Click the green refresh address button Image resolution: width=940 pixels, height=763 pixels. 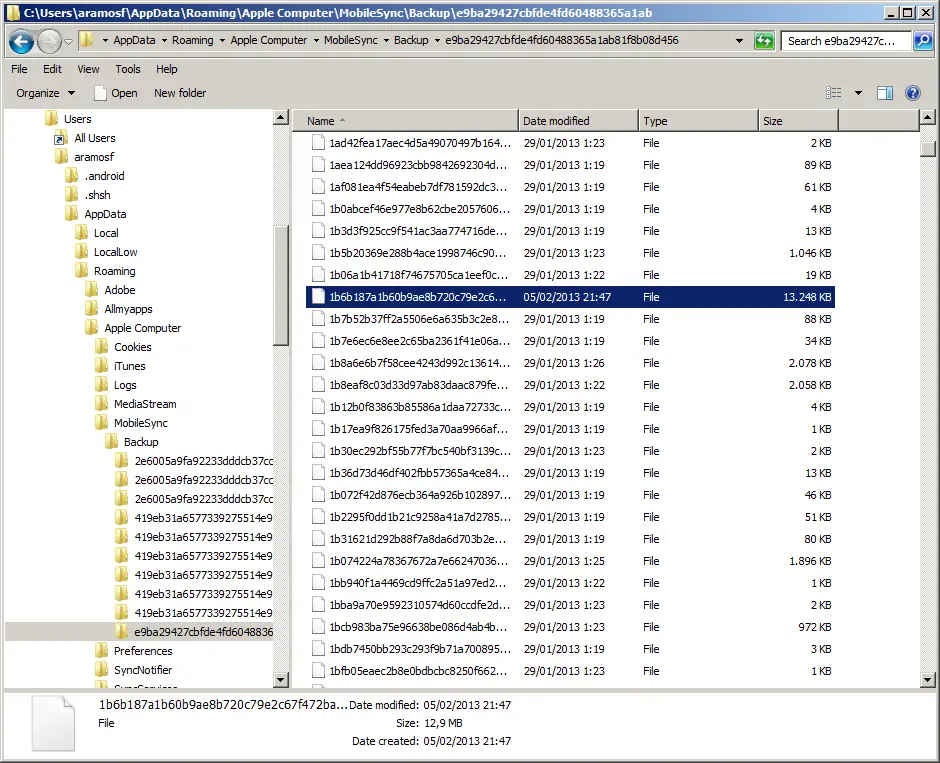coord(764,41)
